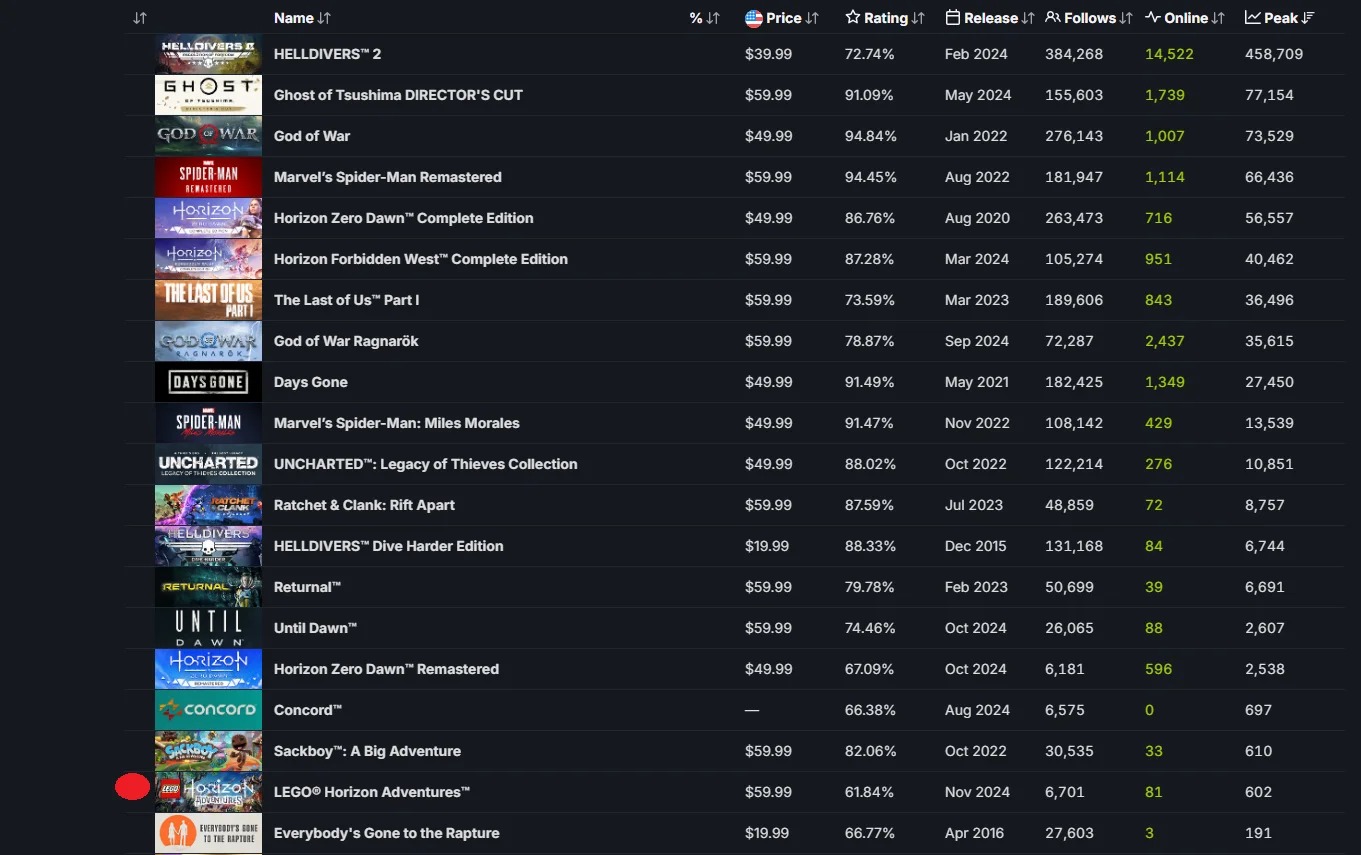Click the descending sort indicator after Peak
The image size is (1361, 855).
click(x=1308, y=18)
